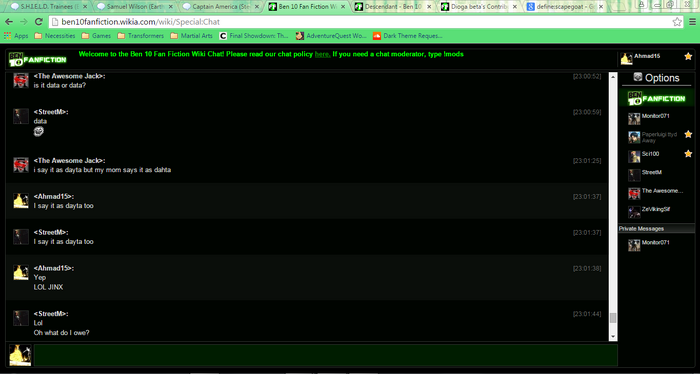
Task: Click the browser back arrow
Action: (x=9, y=22)
